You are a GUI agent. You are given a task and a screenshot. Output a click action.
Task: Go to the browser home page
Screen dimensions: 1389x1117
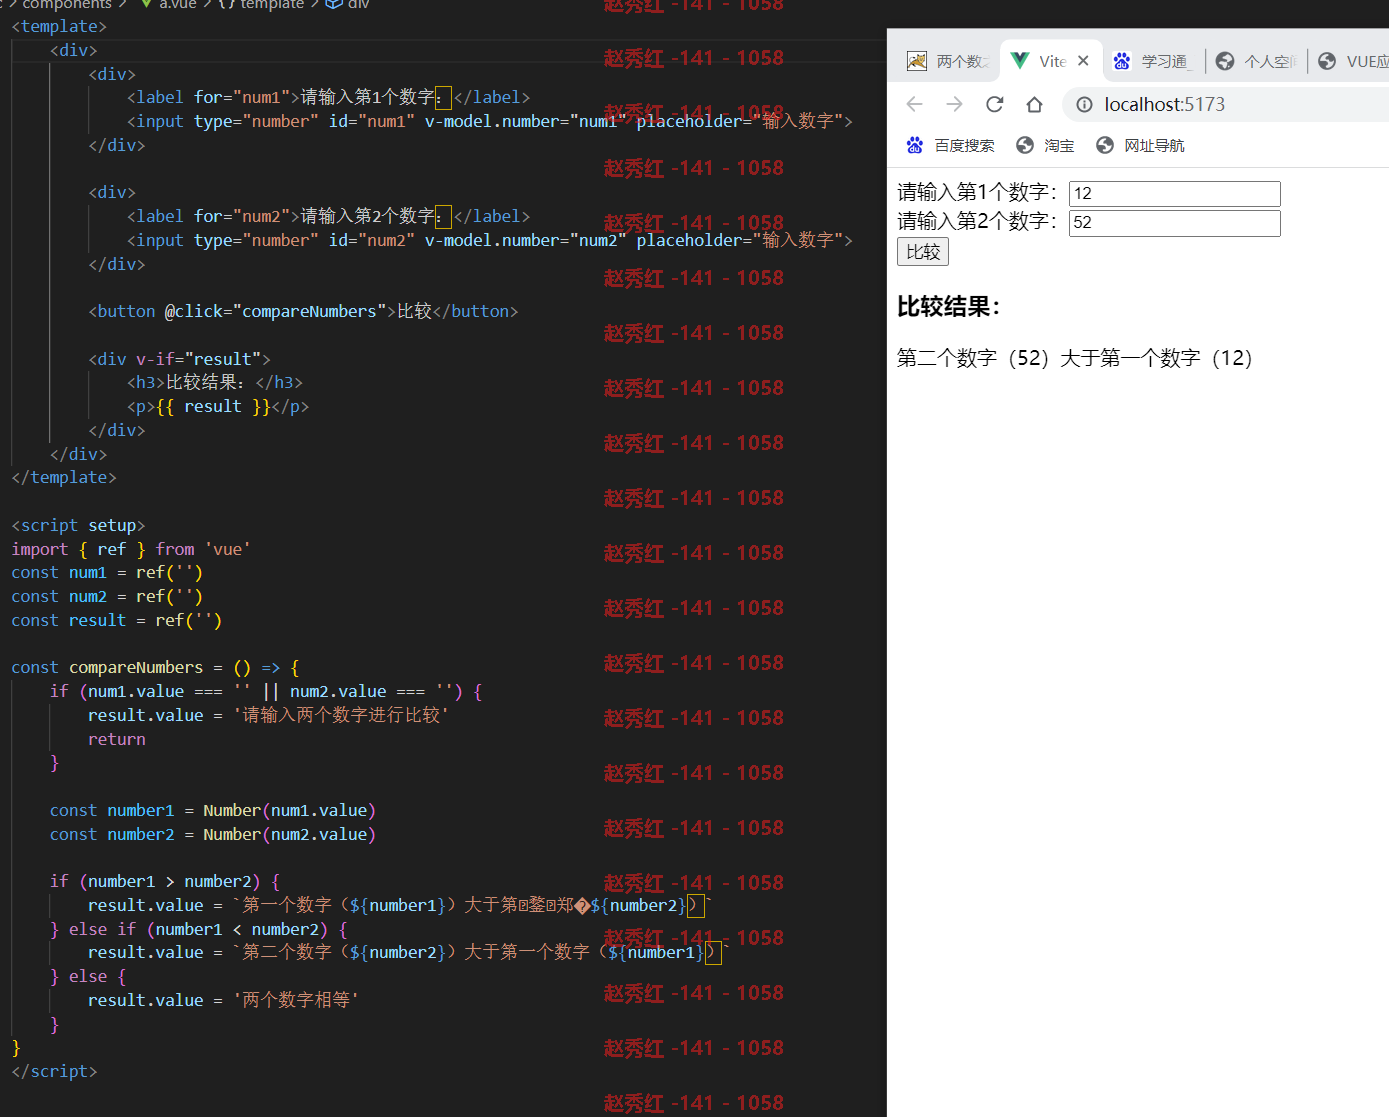click(x=1035, y=104)
